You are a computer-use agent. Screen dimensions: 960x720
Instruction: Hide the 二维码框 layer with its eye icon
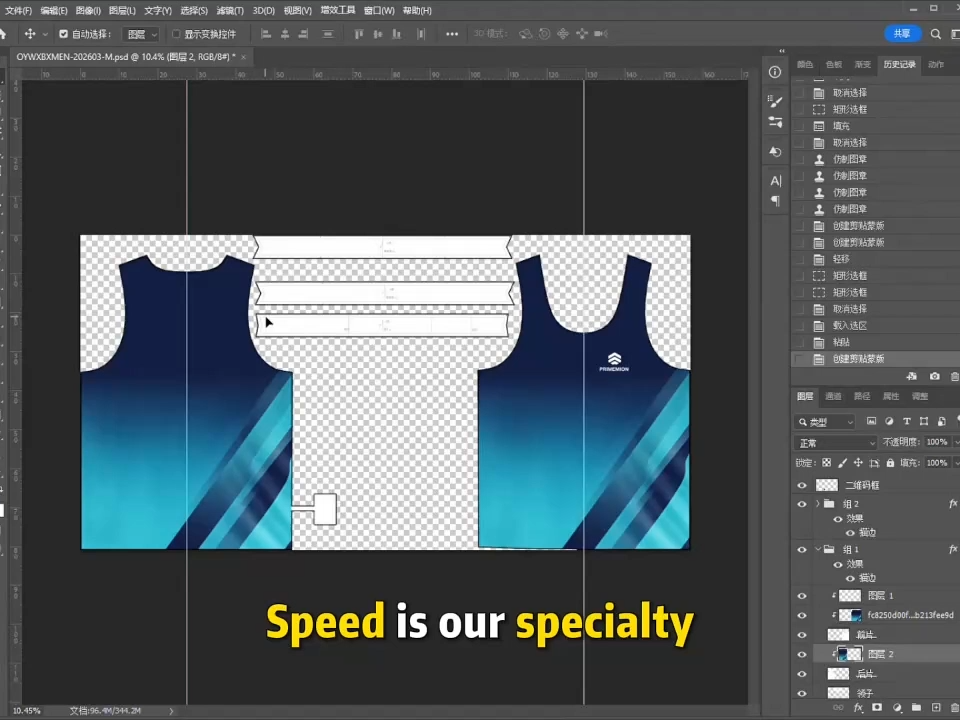coord(801,485)
